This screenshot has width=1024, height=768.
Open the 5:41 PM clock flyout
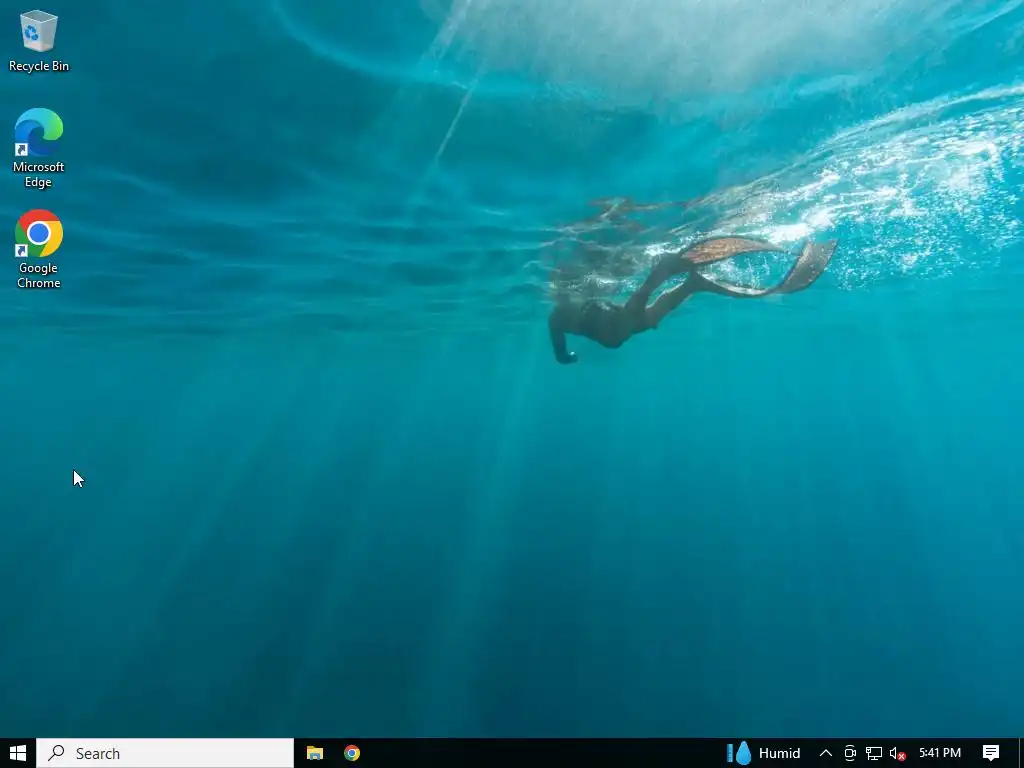[940, 753]
